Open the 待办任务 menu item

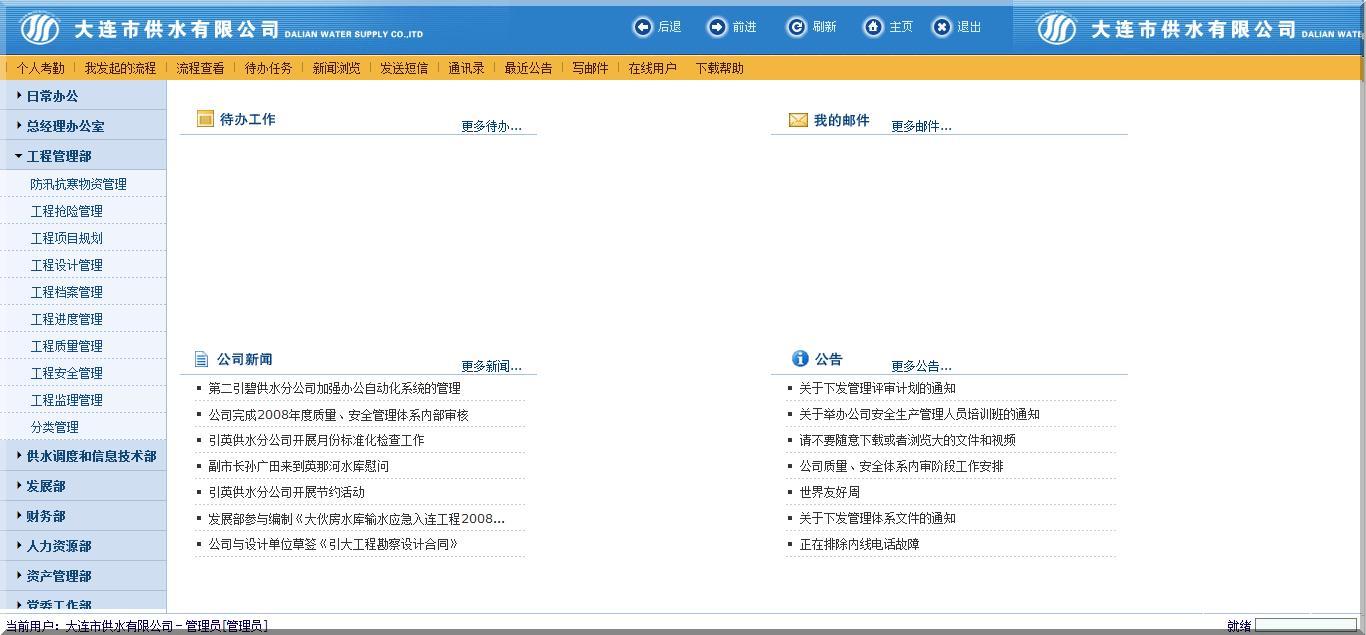(268, 68)
